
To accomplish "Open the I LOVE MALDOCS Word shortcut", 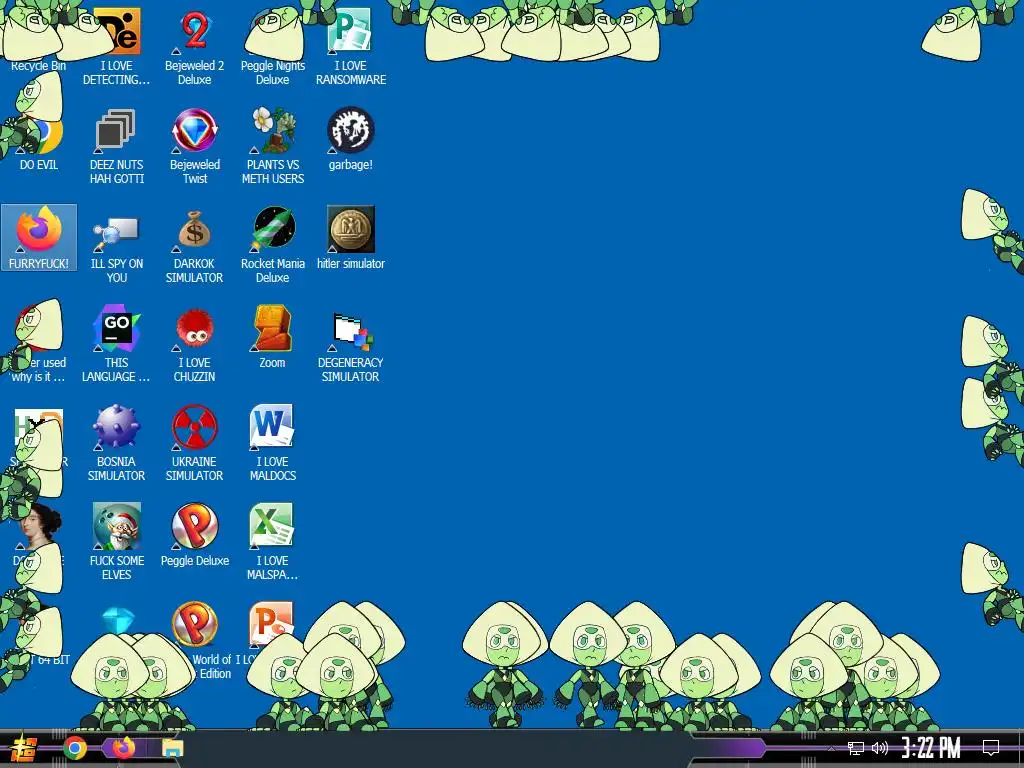I will coord(273,443).
